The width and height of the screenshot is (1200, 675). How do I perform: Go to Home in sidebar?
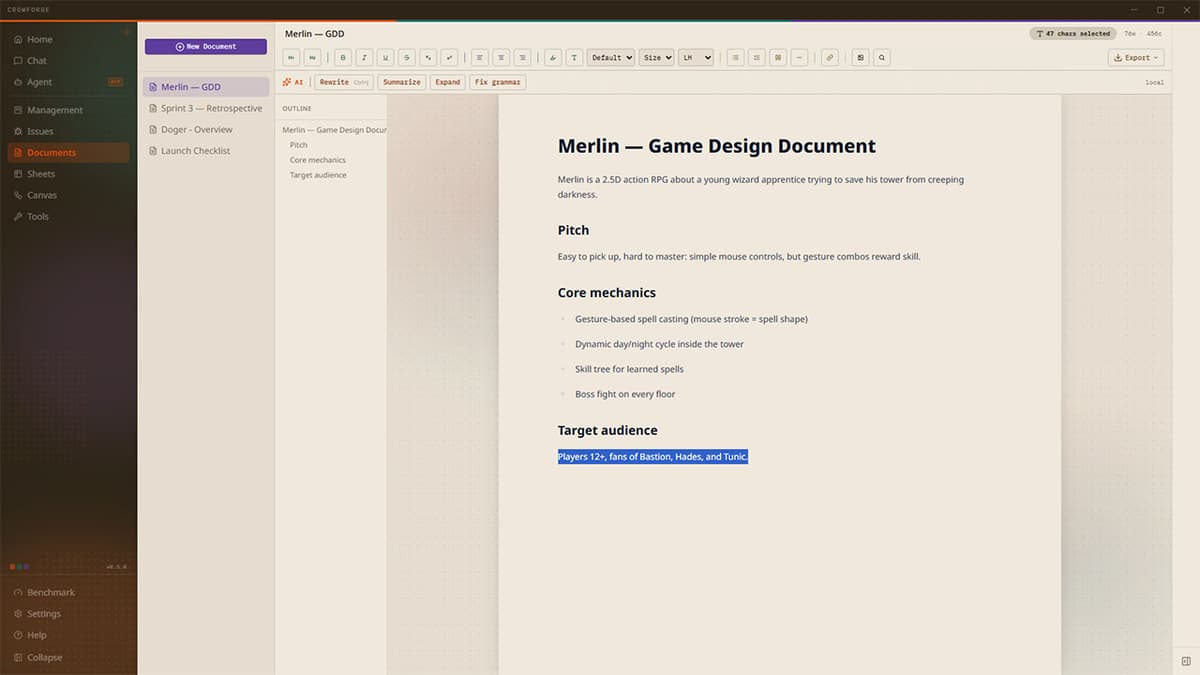click(68, 39)
